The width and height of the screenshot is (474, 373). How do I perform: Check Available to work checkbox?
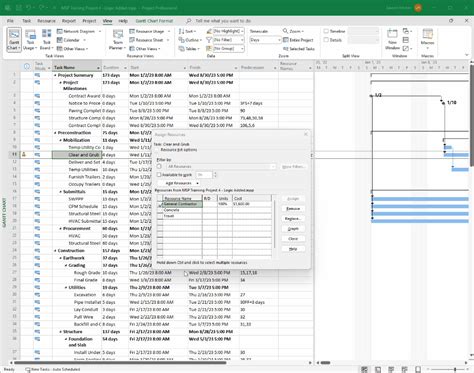click(159, 175)
